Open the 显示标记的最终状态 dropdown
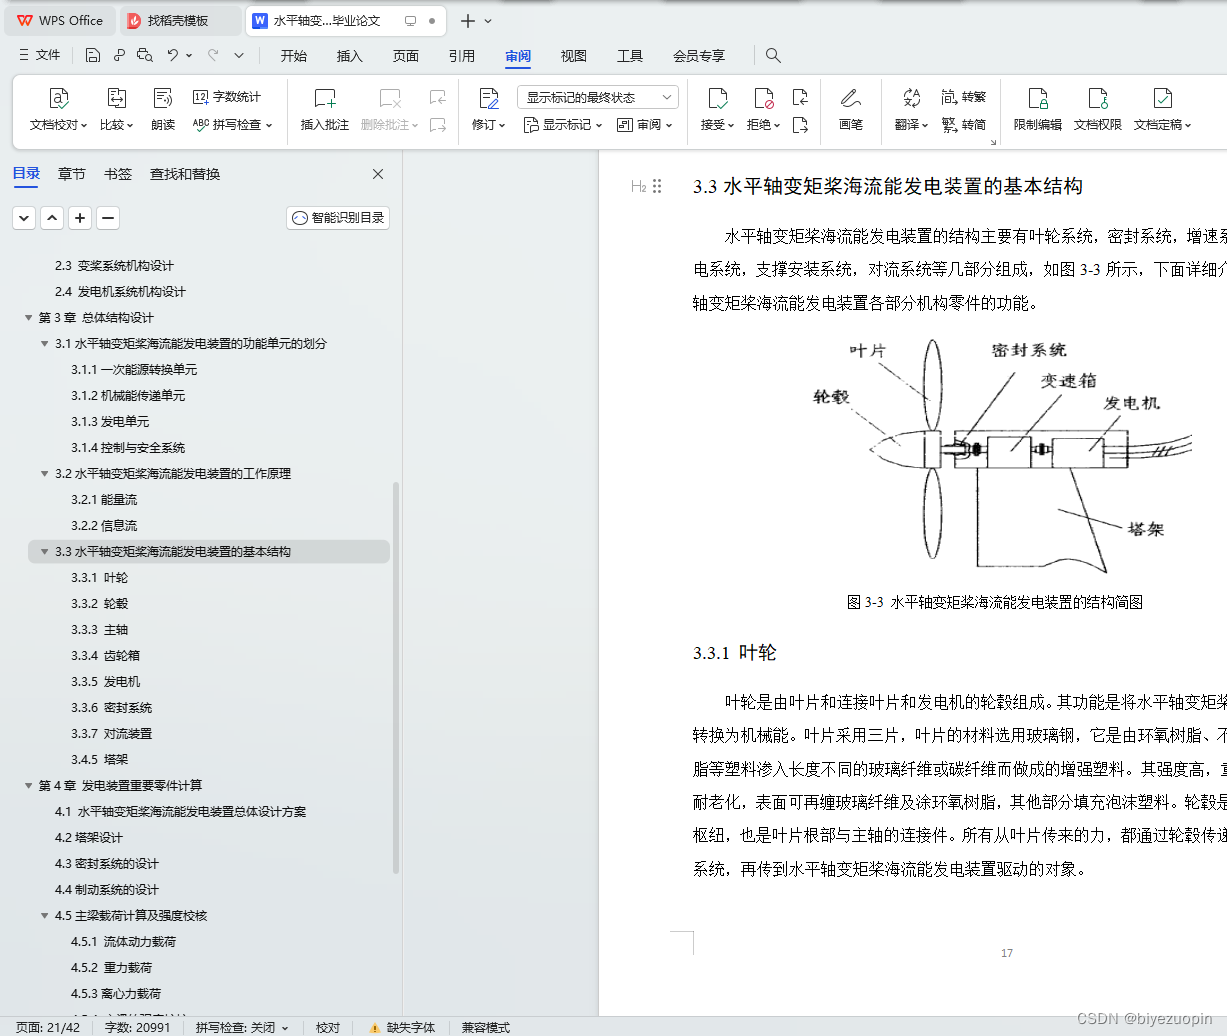The height and width of the screenshot is (1036, 1227). pos(596,96)
